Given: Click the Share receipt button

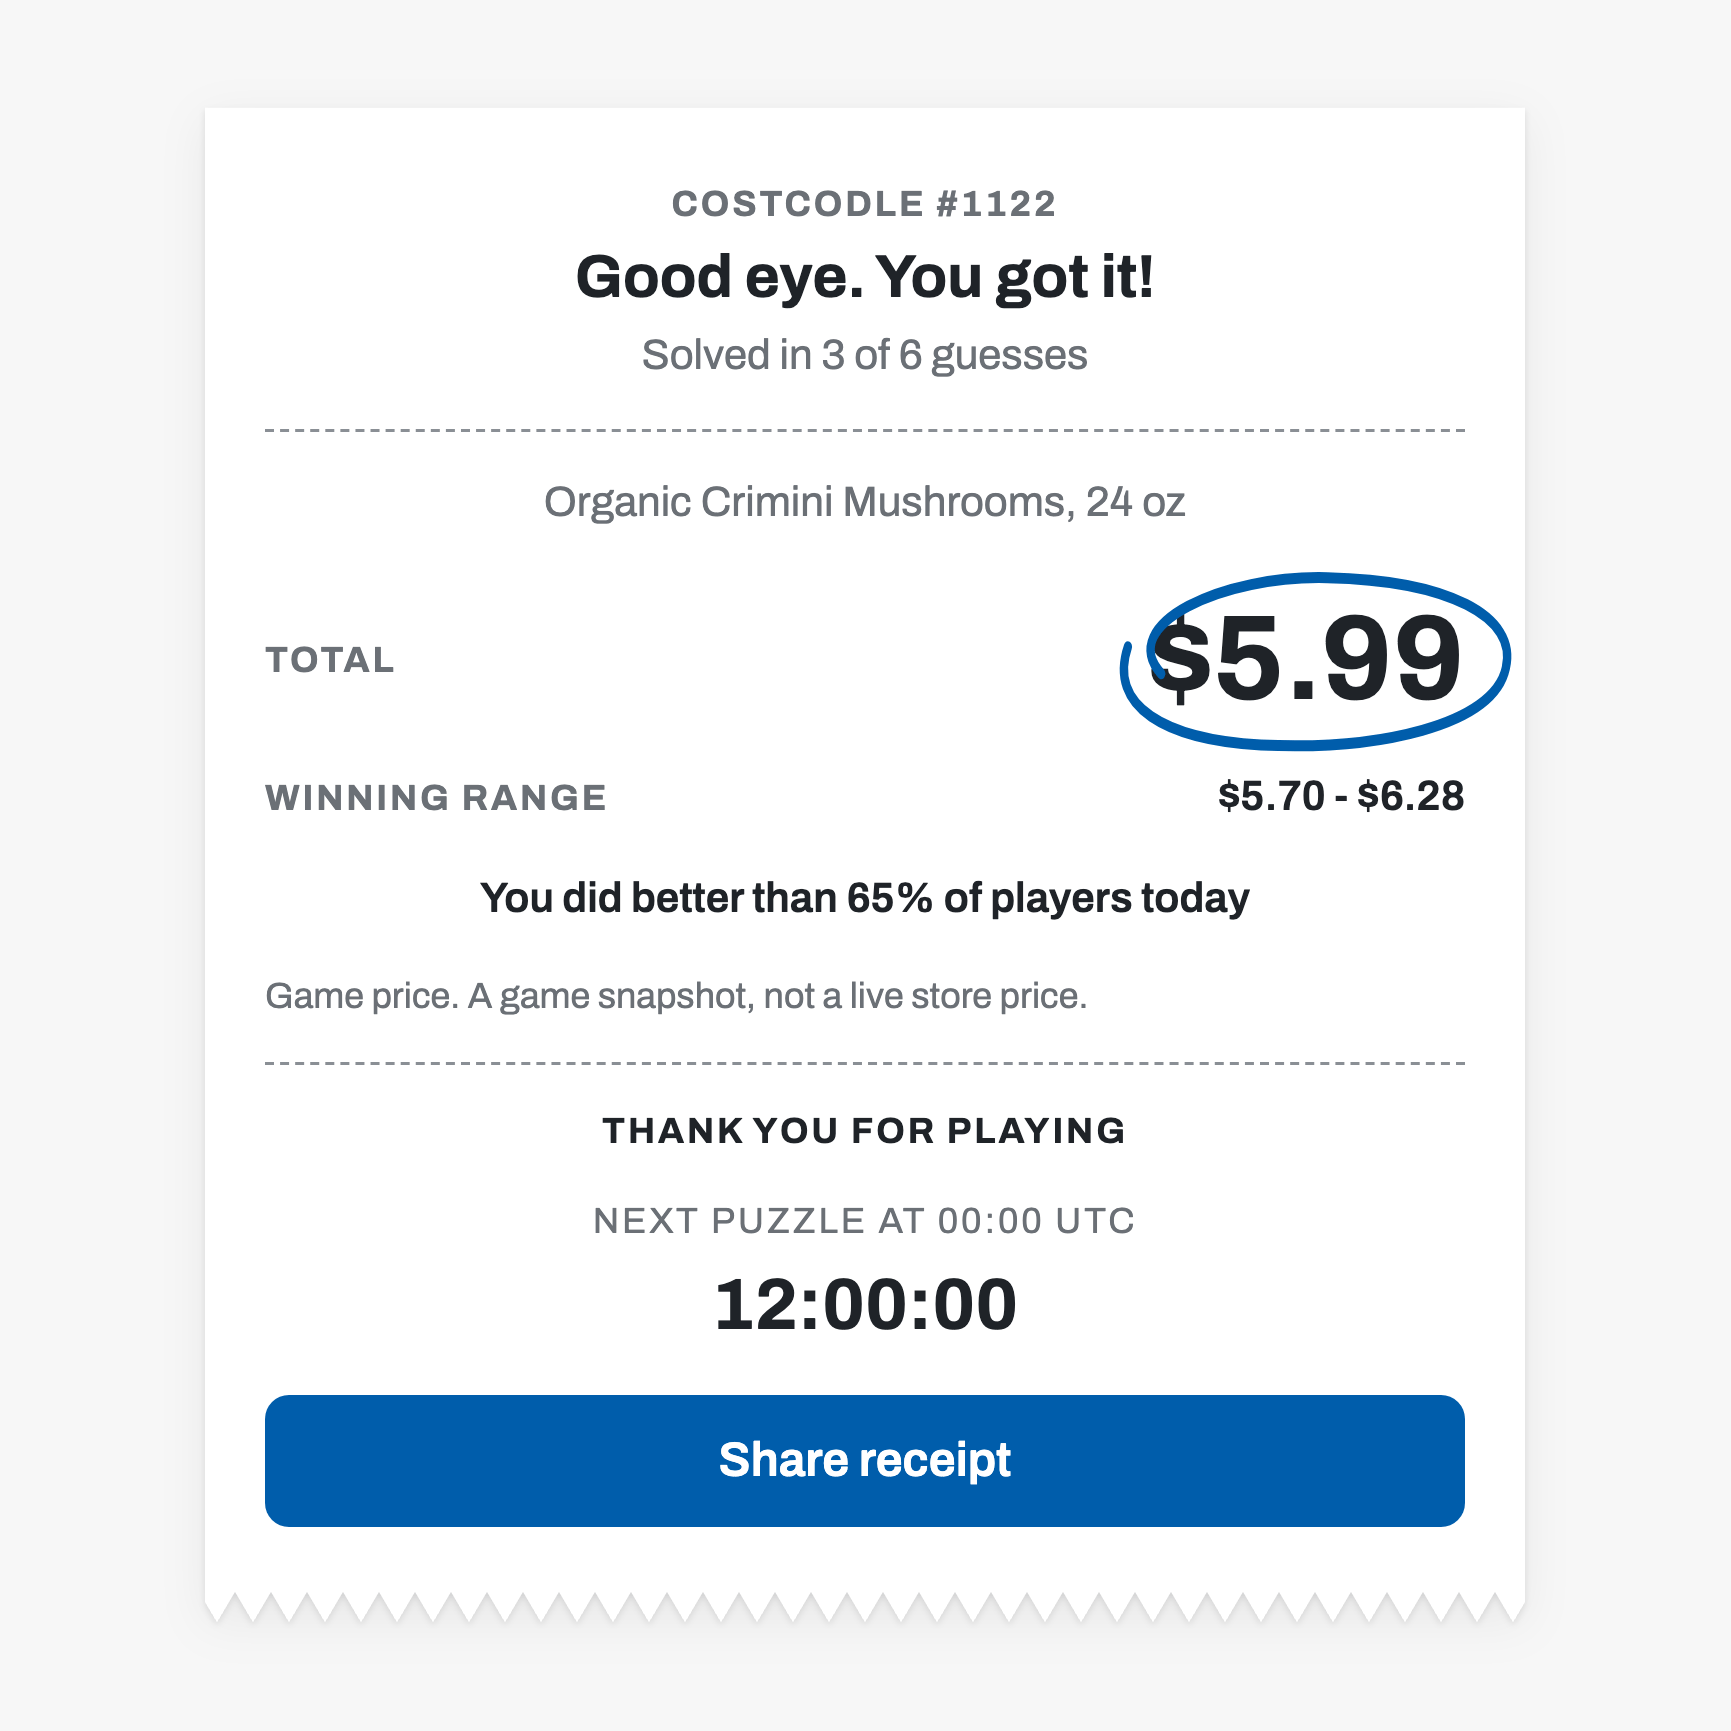Looking at the screenshot, I should tap(865, 1460).
